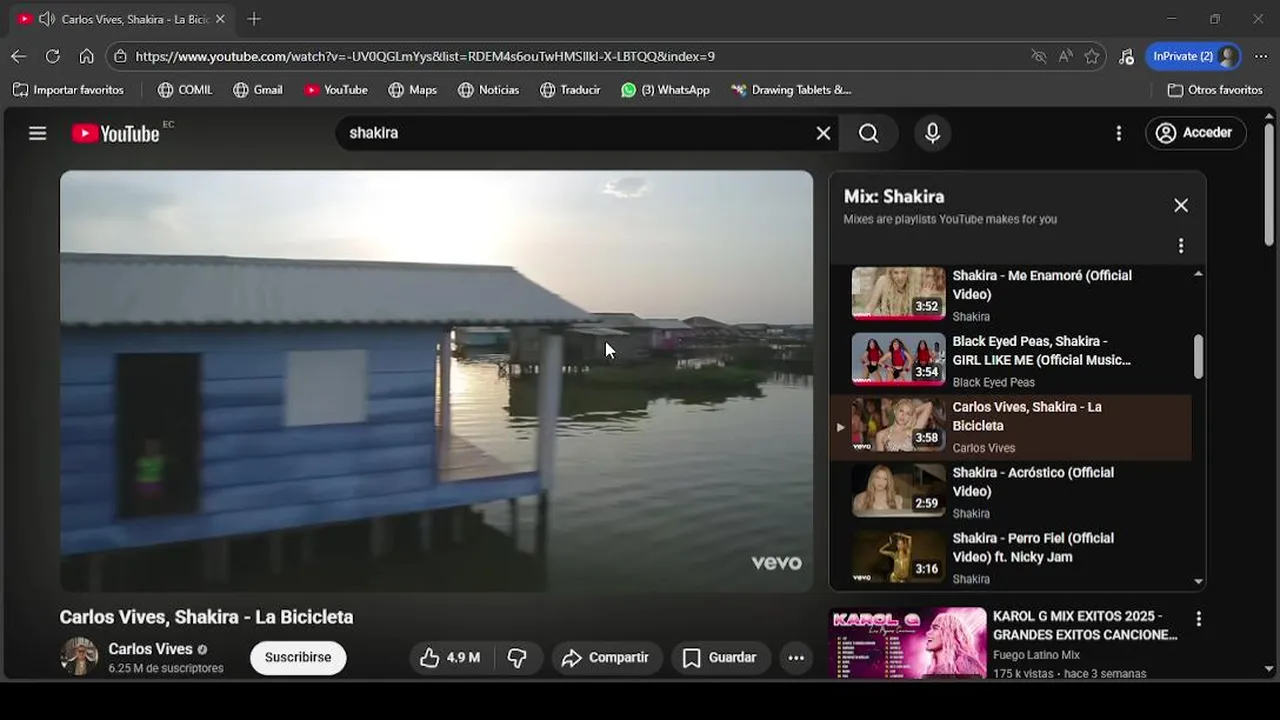The height and width of the screenshot is (720, 1280).
Task: Expand Otros favoritos folder
Action: [x=1215, y=90]
